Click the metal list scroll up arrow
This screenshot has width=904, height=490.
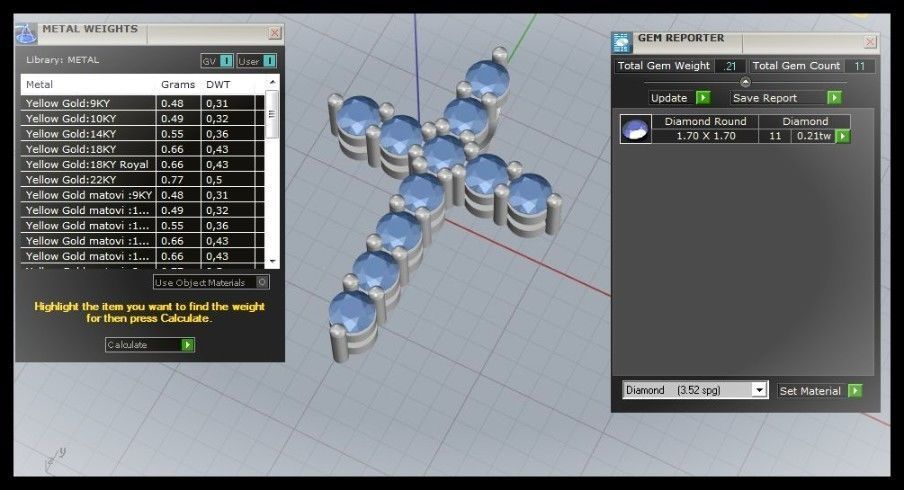tap(273, 82)
